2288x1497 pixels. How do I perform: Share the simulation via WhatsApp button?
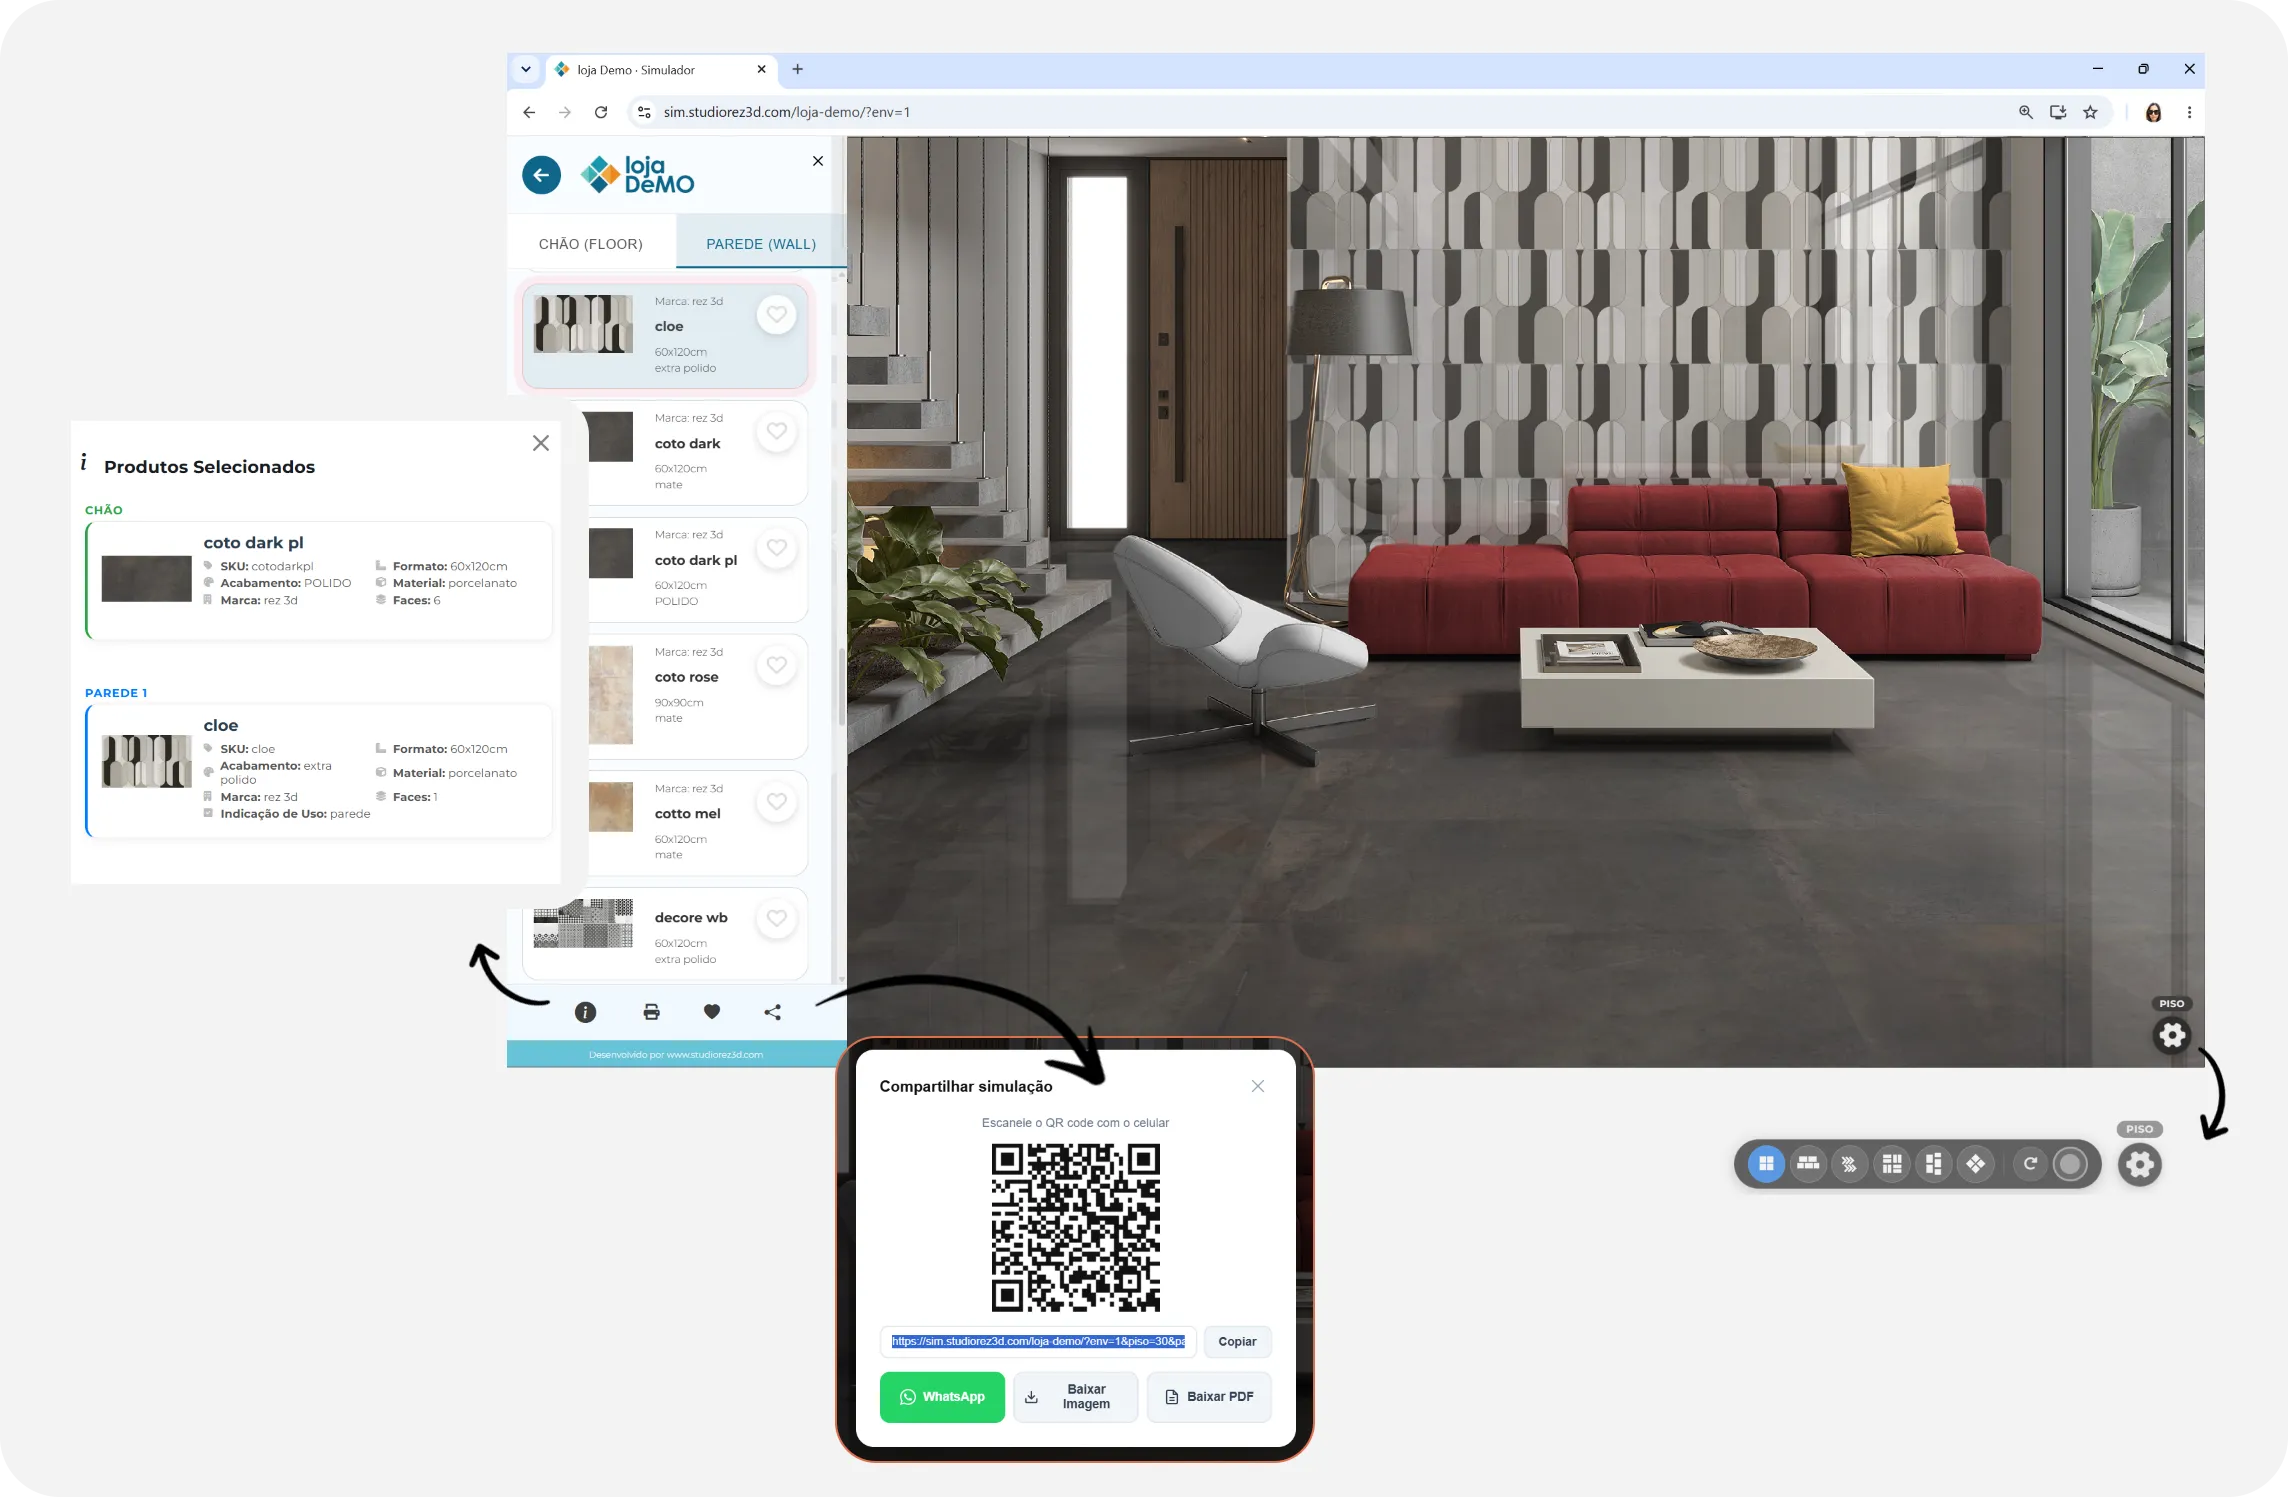tap(942, 1397)
